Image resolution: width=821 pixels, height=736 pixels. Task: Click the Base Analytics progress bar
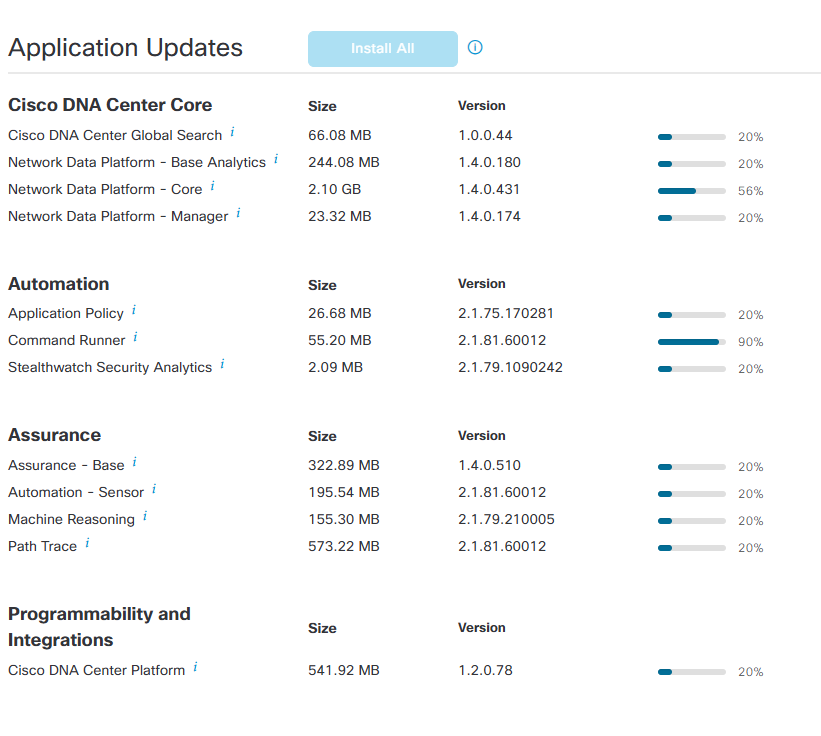pos(692,164)
